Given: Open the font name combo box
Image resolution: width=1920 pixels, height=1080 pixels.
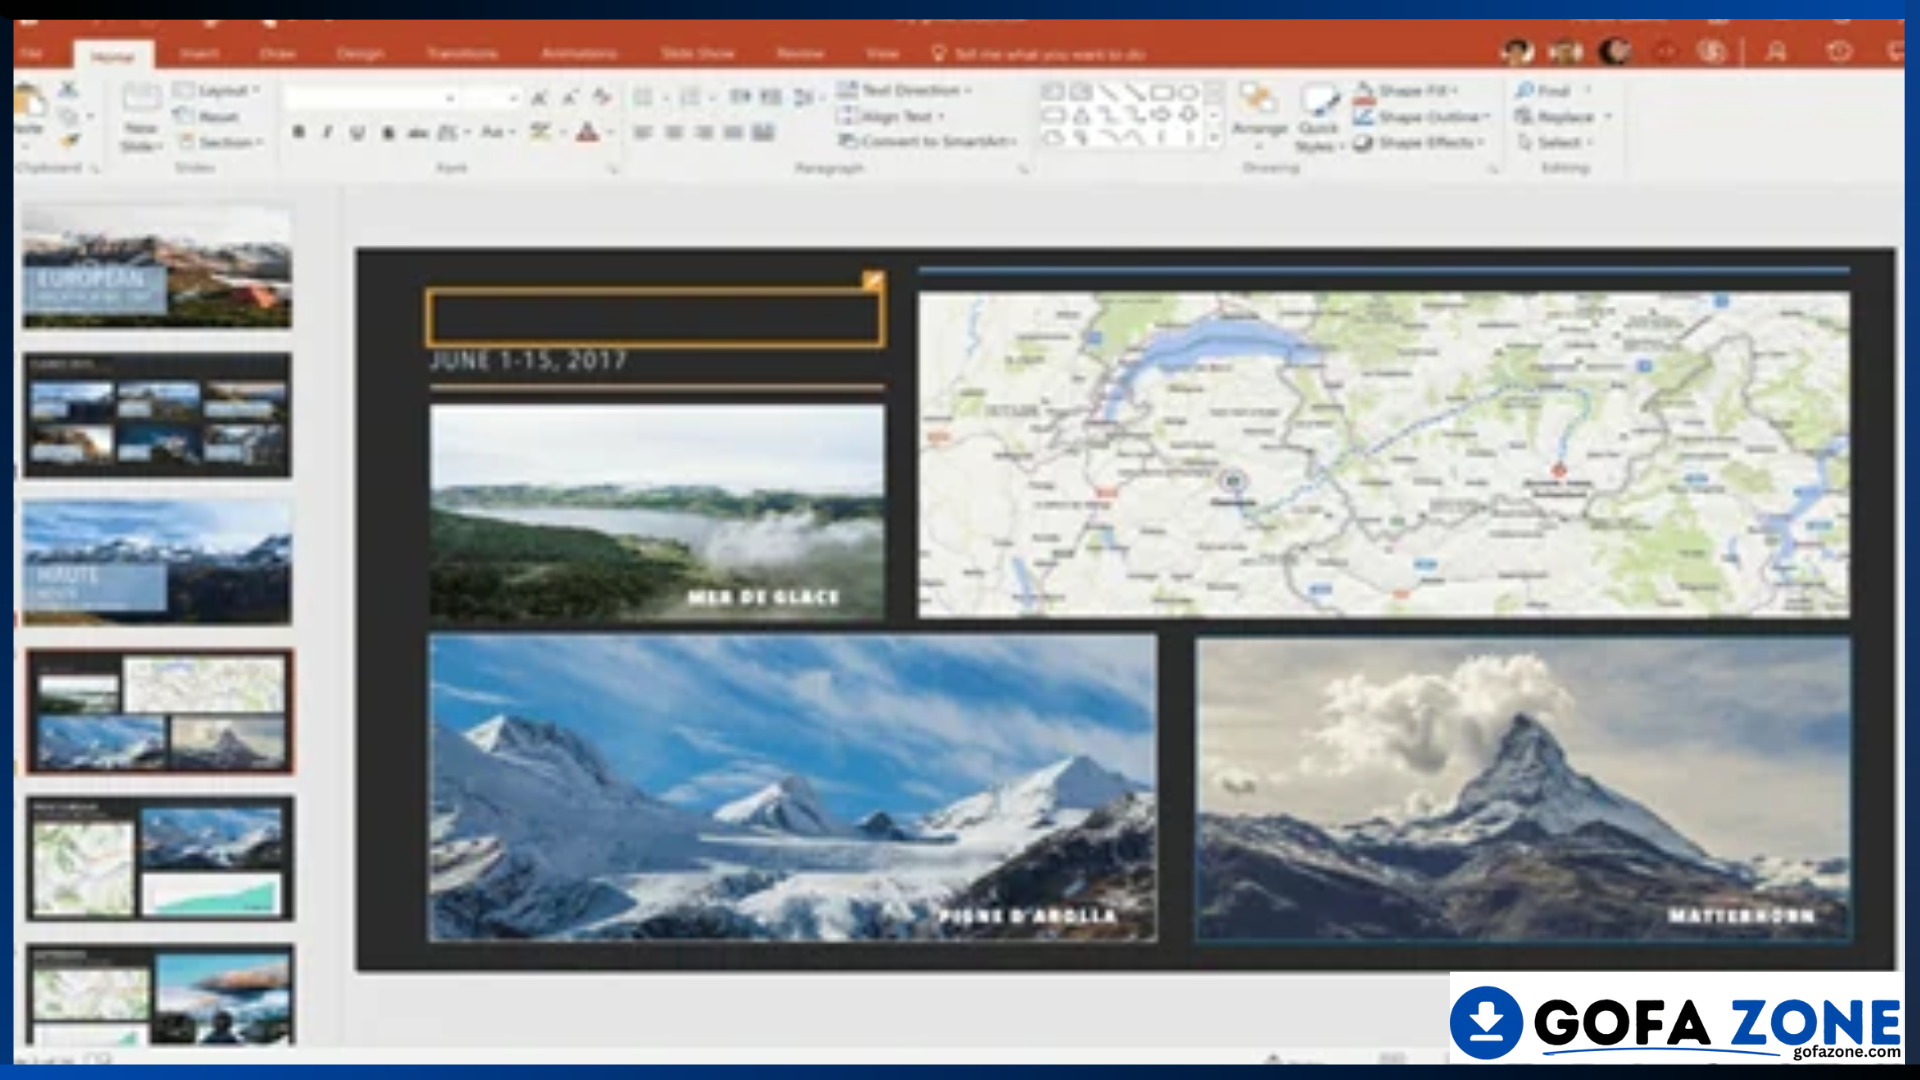Looking at the screenshot, I should coord(371,97).
